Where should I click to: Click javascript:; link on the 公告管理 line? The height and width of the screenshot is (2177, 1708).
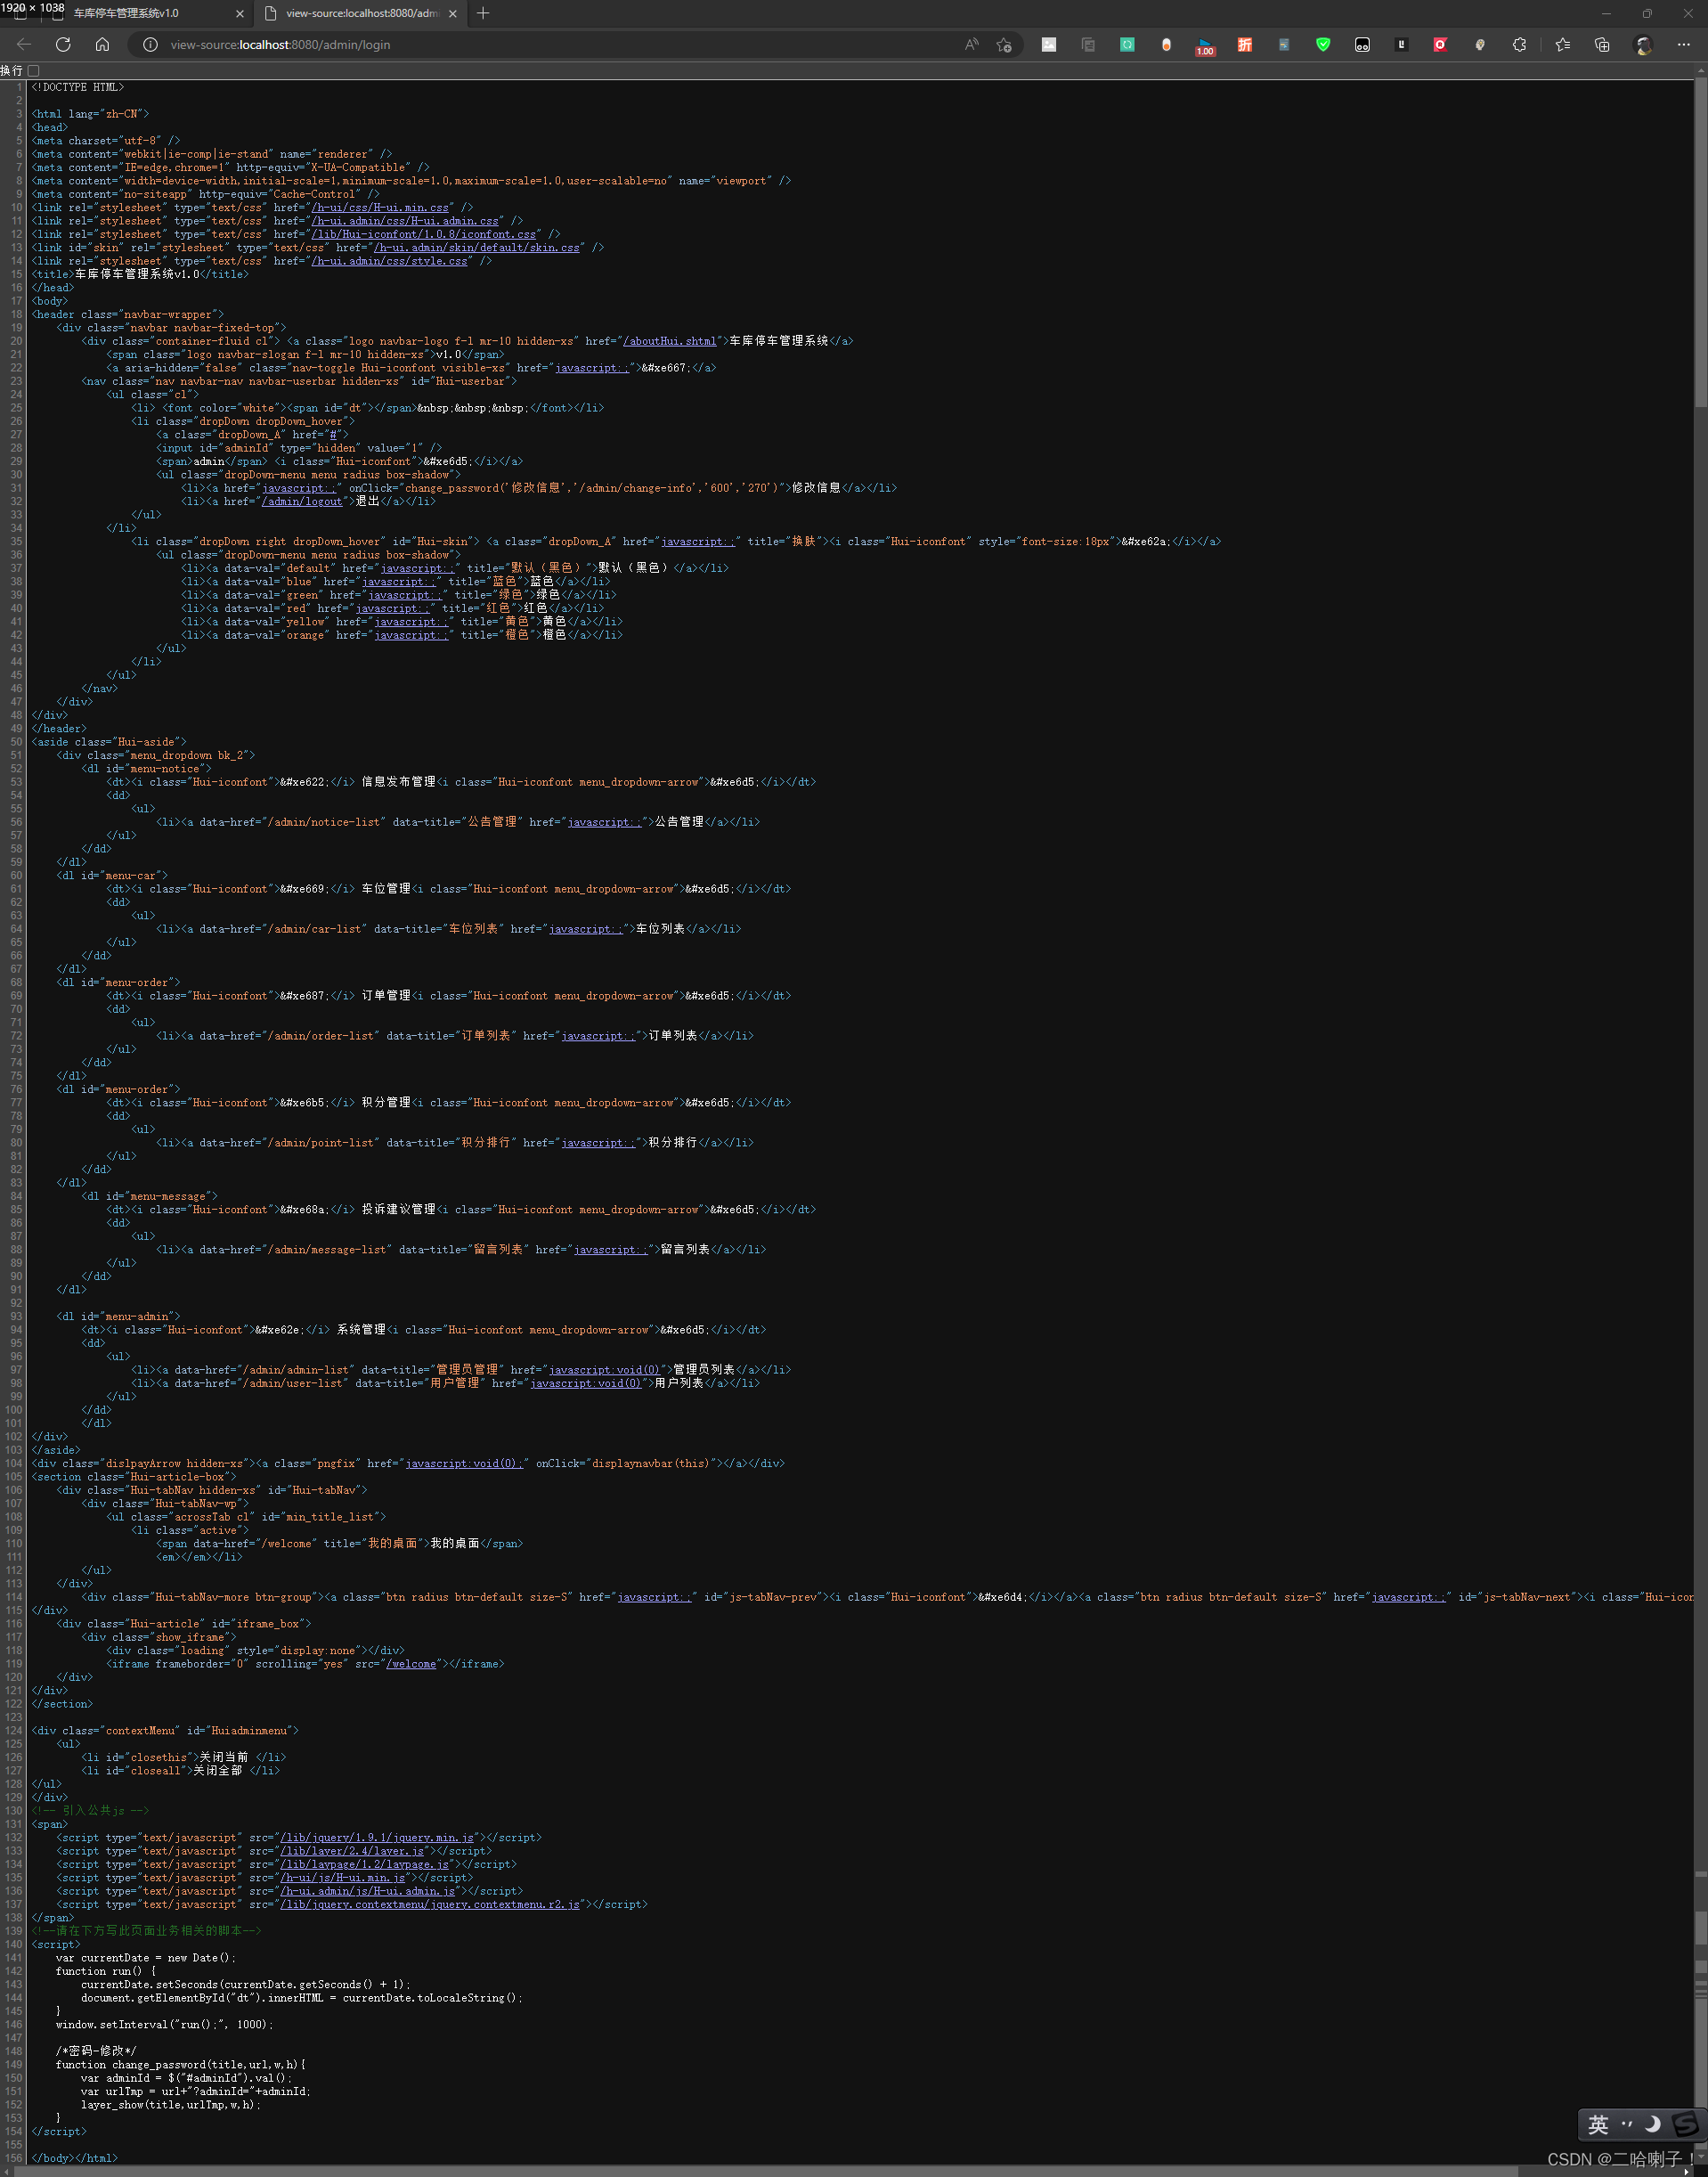pyautogui.click(x=605, y=822)
